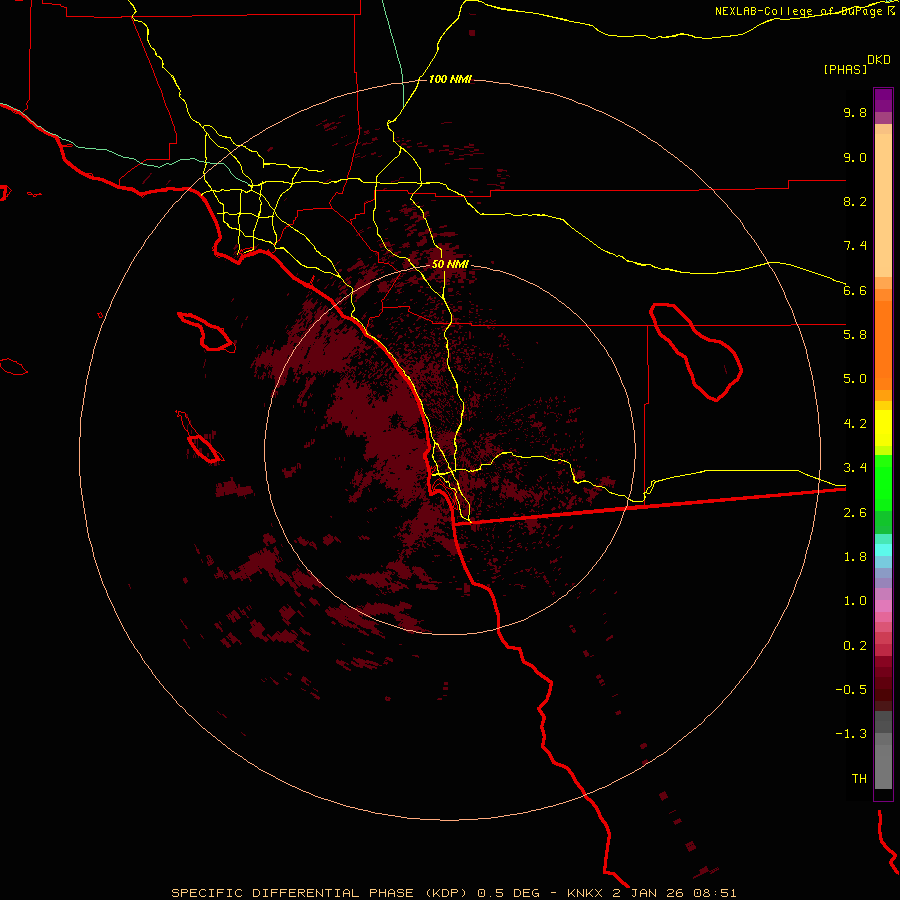This screenshot has height=900, width=900.
Task: Click the gray colorbar segment near TH
Action: (883, 767)
